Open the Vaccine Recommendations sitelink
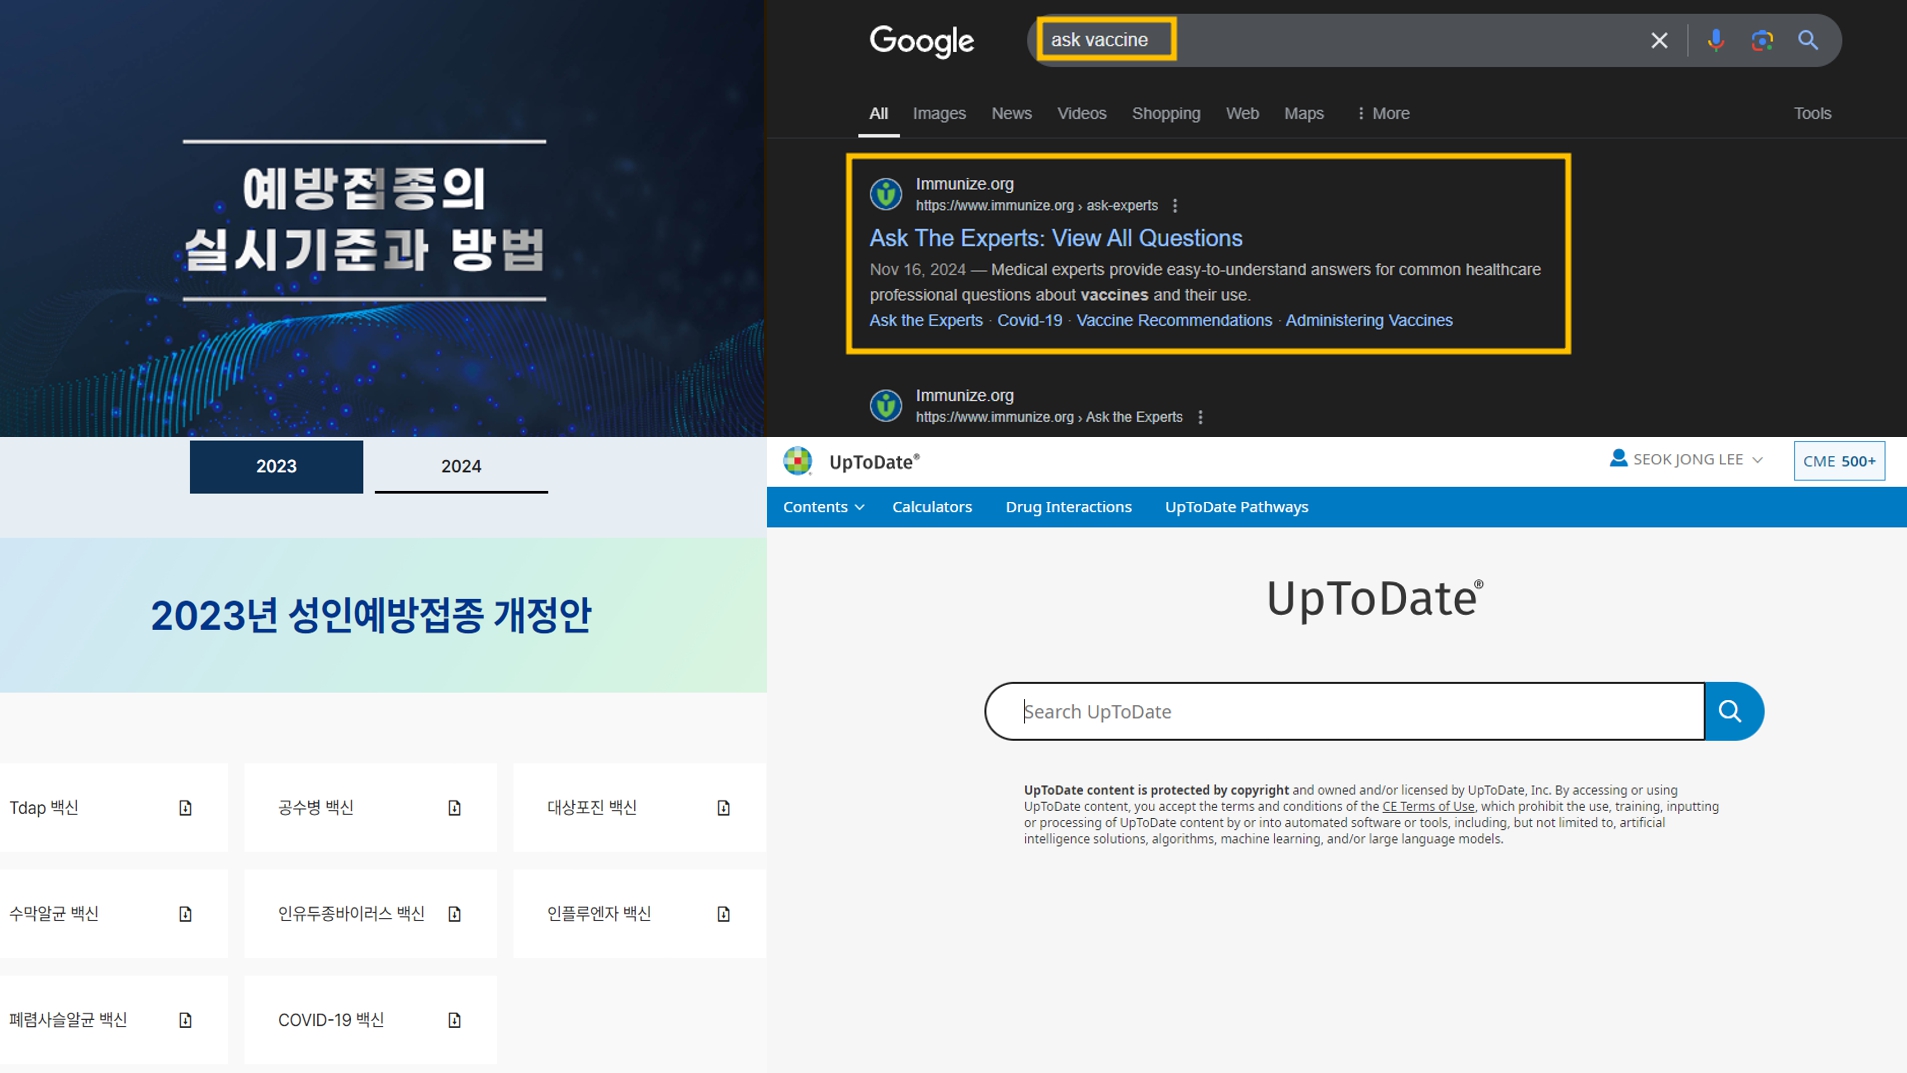 tap(1174, 320)
